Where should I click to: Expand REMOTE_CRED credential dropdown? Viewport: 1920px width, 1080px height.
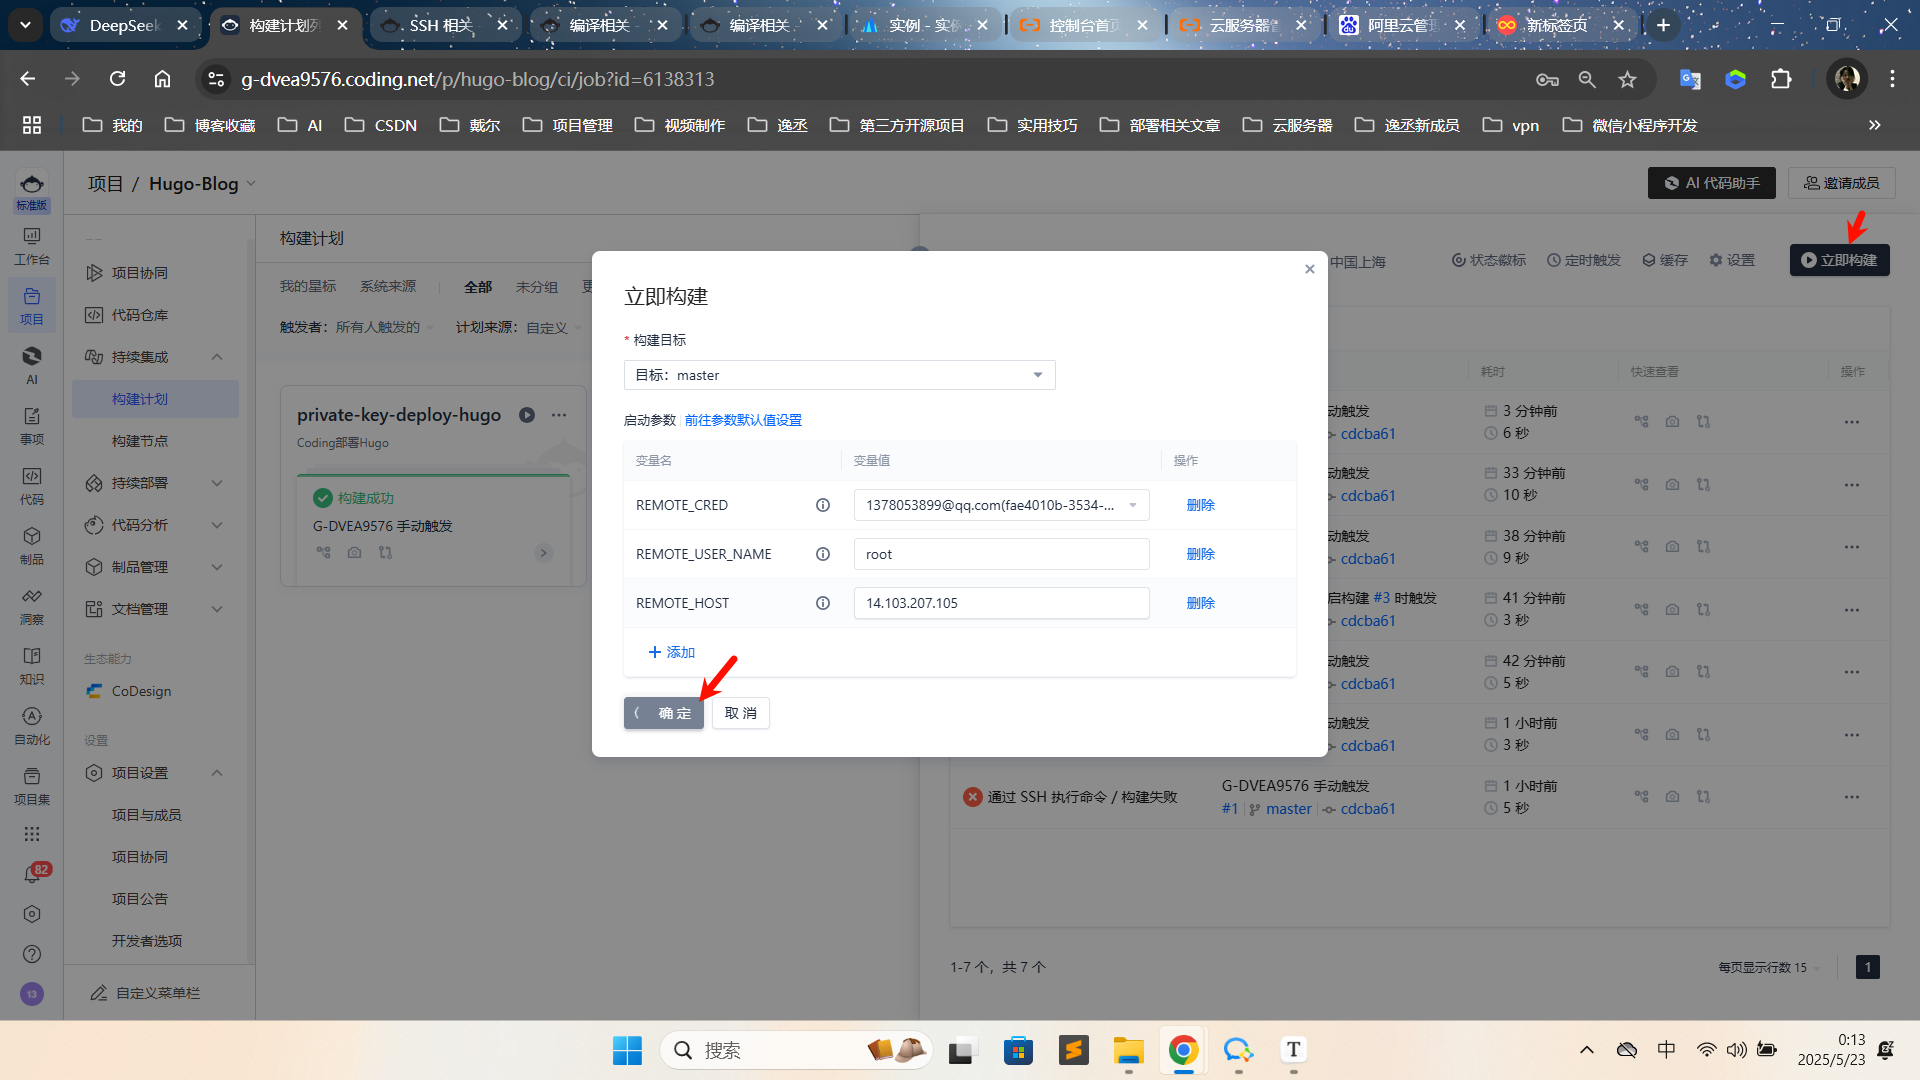click(1133, 505)
